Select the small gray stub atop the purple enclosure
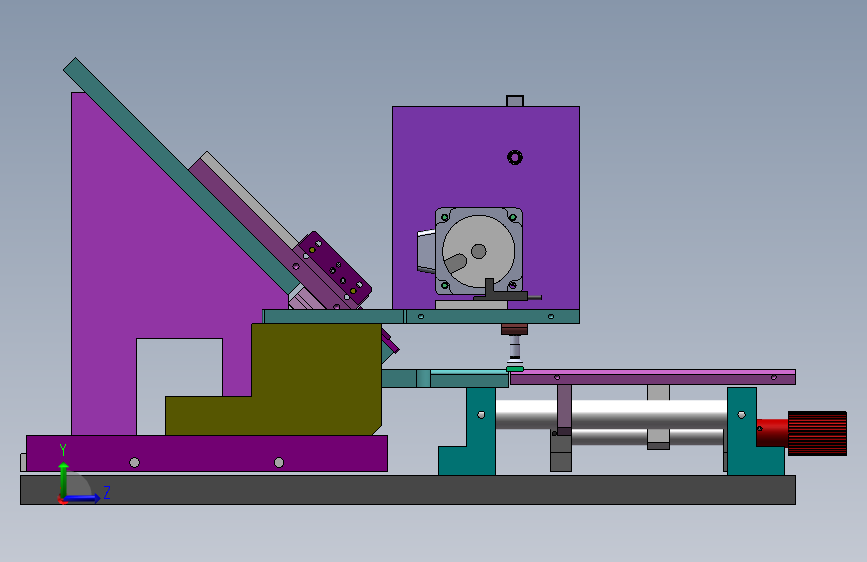Image resolution: width=867 pixels, height=562 pixels. click(515, 101)
